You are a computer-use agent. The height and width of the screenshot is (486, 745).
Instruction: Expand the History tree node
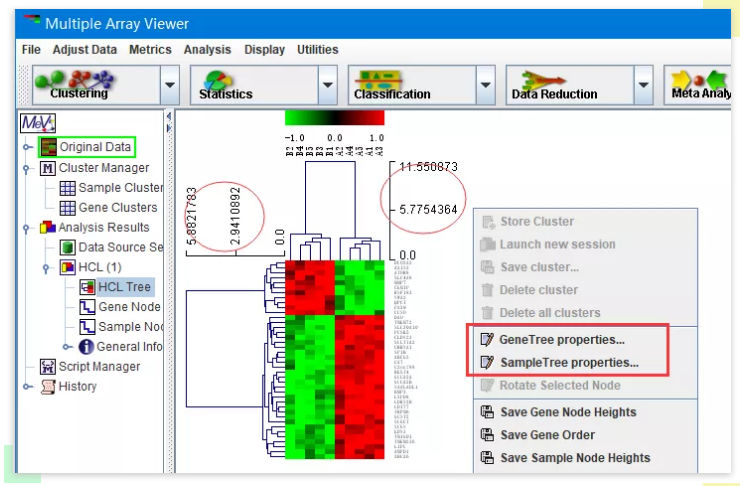(x=27, y=387)
